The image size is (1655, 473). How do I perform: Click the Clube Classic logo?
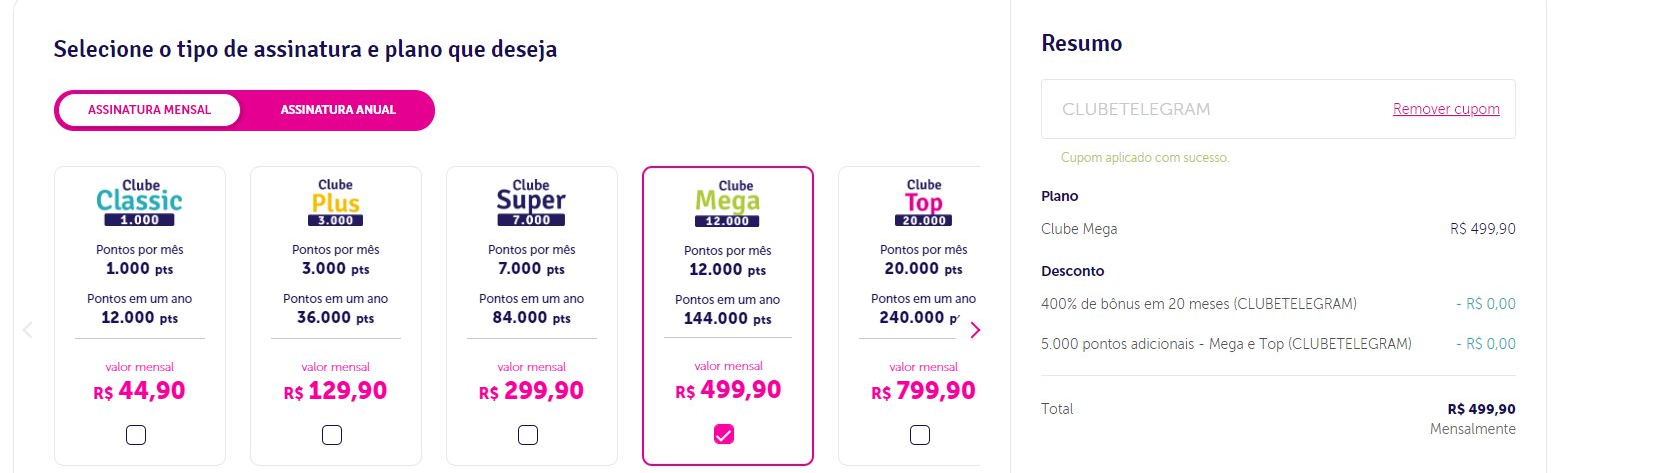139,202
